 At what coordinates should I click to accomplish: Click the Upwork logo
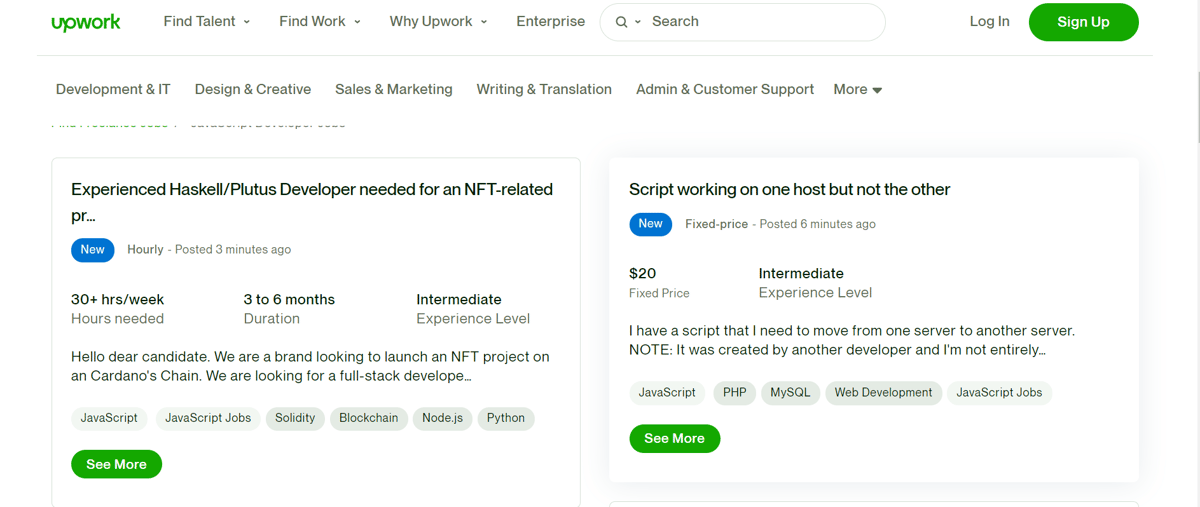(86, 22)
